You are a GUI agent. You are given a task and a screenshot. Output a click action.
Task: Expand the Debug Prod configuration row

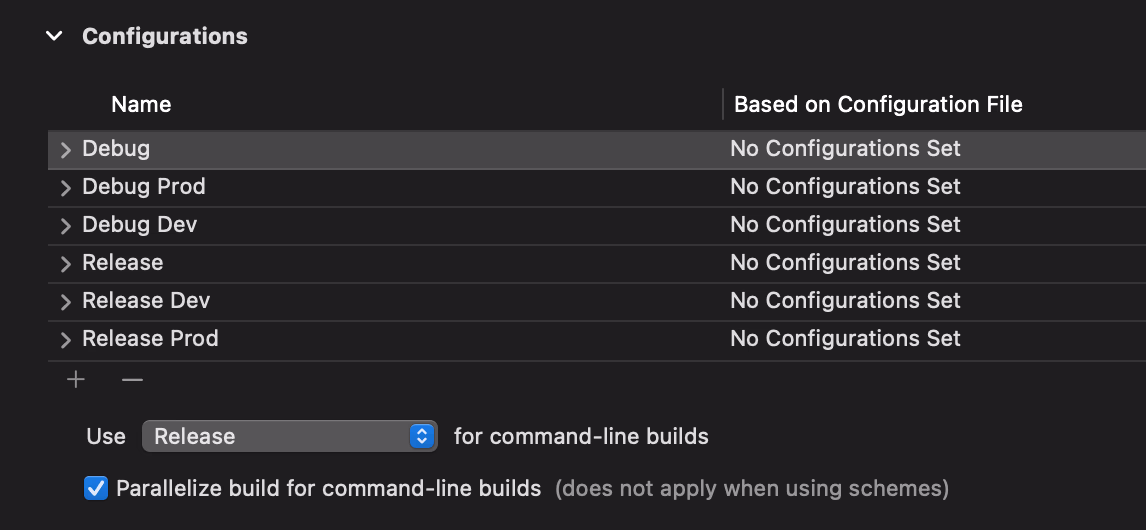(x=66, y=188)
